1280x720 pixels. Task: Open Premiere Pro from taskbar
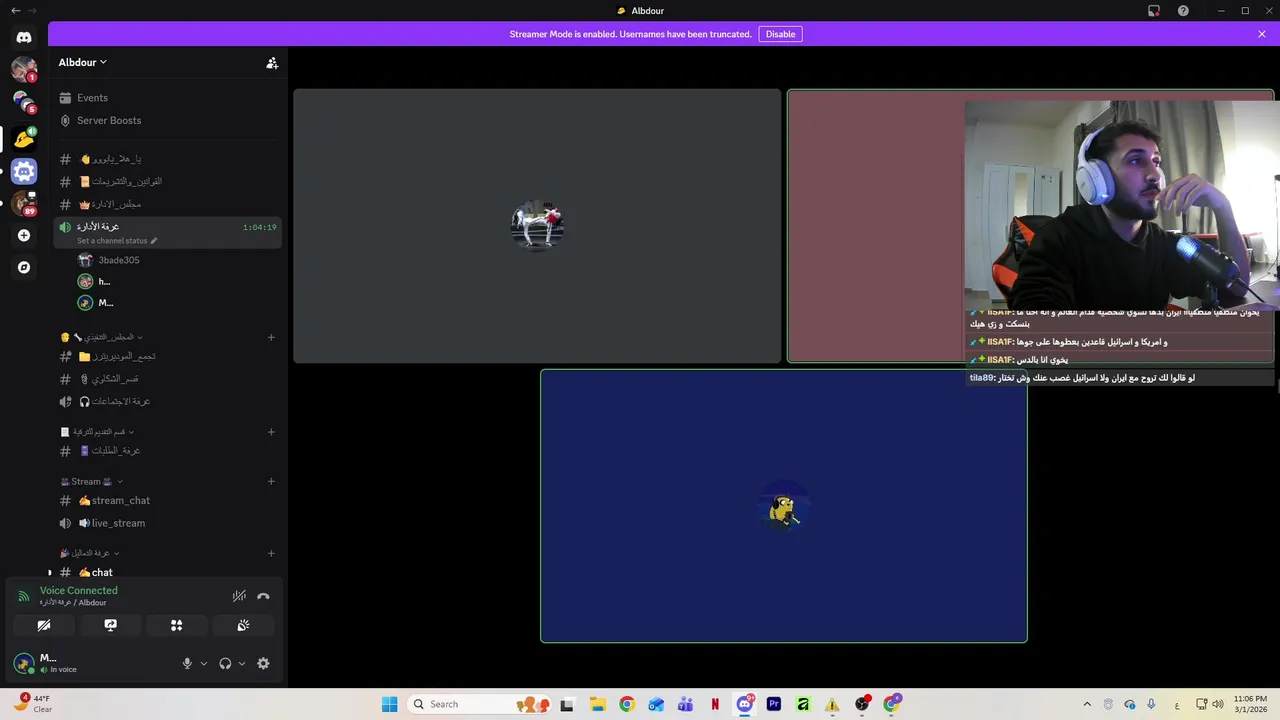(773, 704)
